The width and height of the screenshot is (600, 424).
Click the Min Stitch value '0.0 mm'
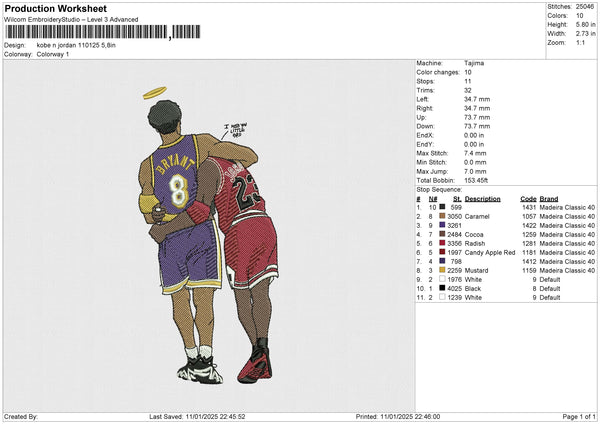(x=475, y=162)
